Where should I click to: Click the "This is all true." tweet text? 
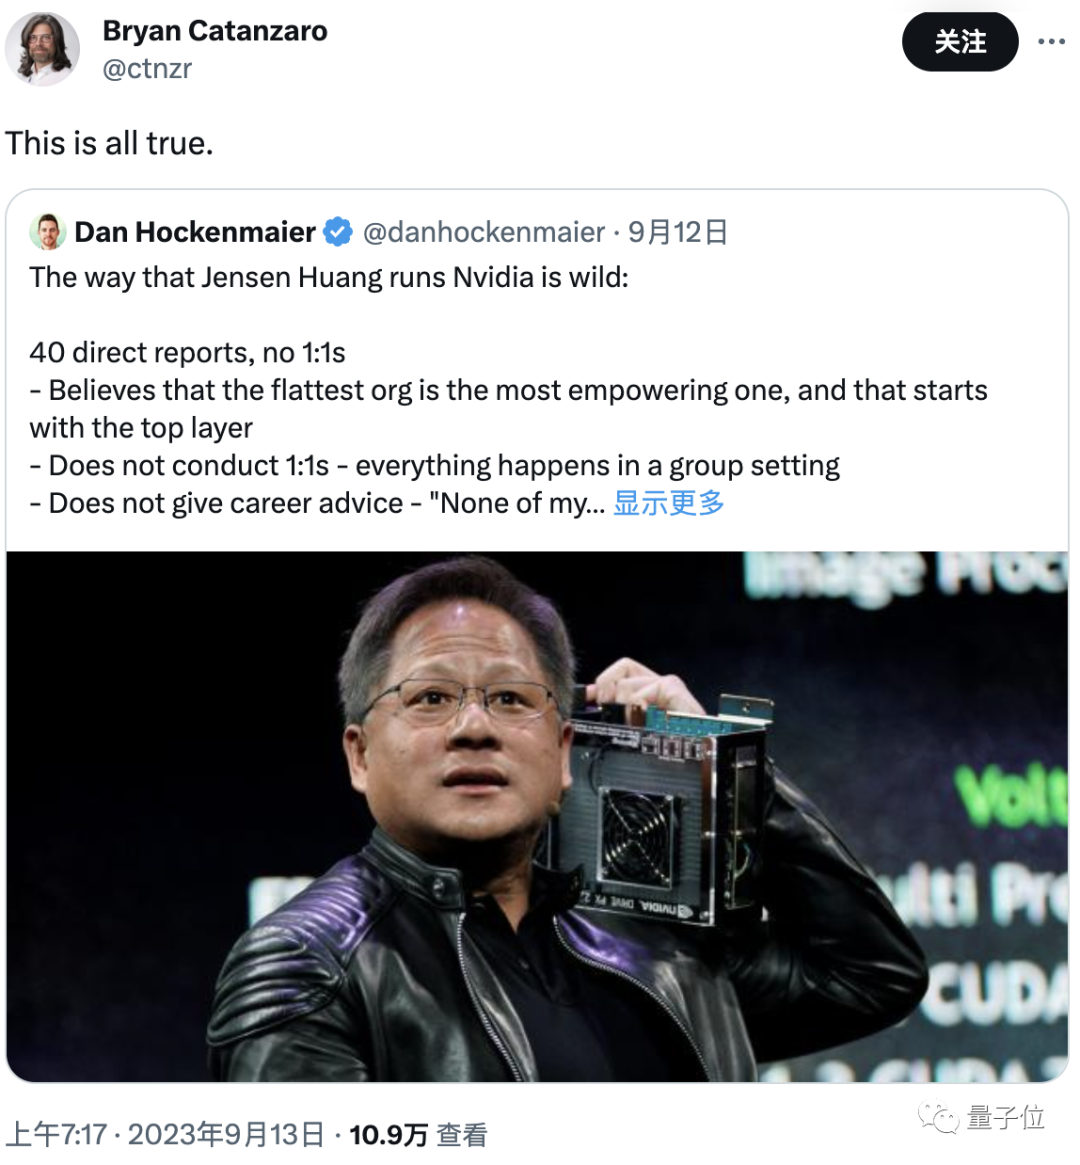[109, 143]
